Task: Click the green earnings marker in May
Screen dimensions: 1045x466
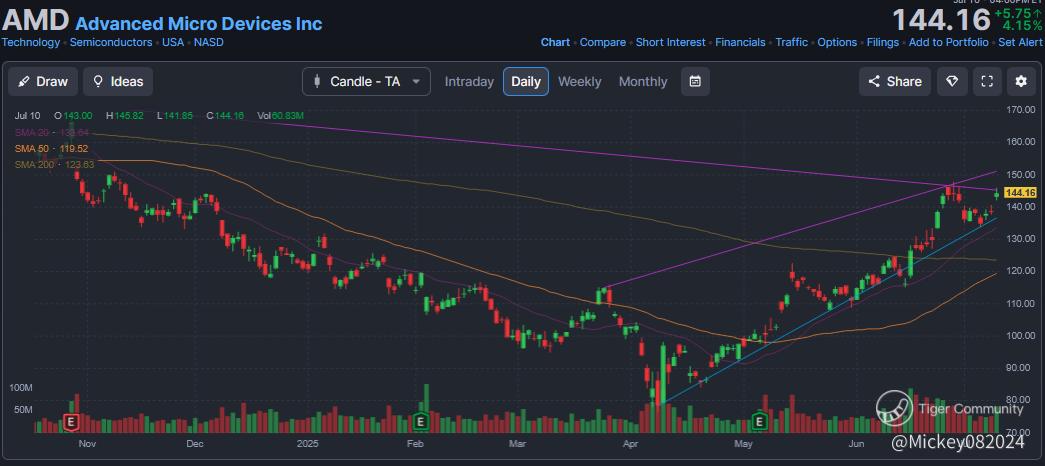Action: click(x=760, y=422)
